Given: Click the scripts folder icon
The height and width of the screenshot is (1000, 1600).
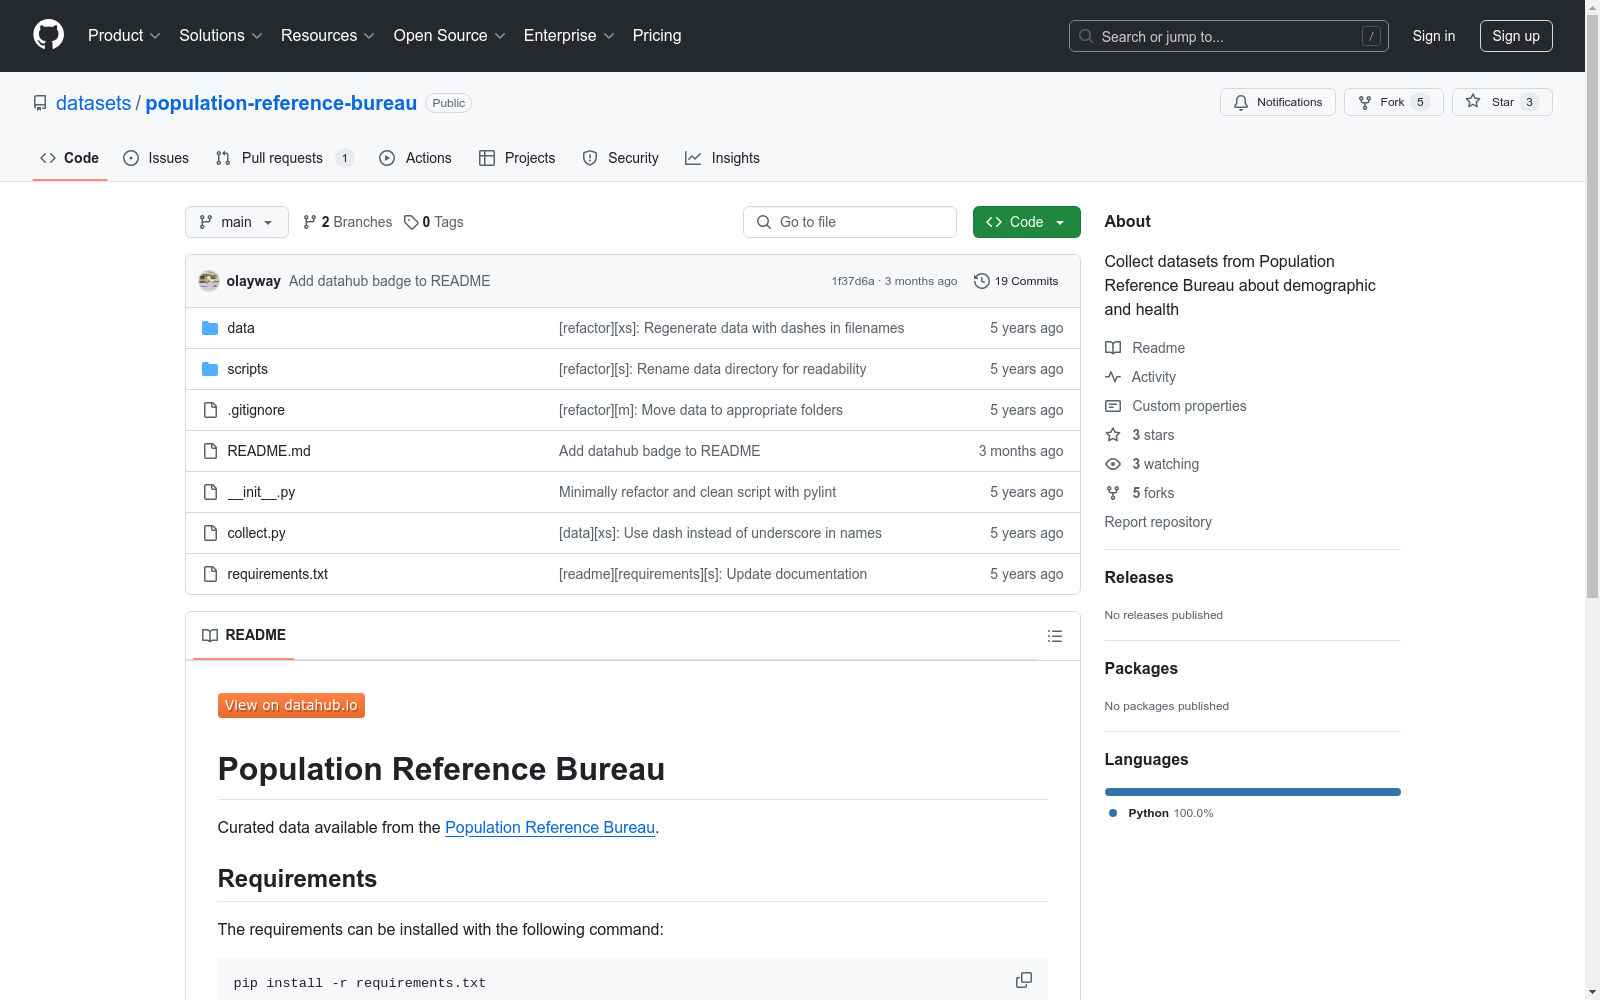Looking at the screenshot, I should point(210,369).
